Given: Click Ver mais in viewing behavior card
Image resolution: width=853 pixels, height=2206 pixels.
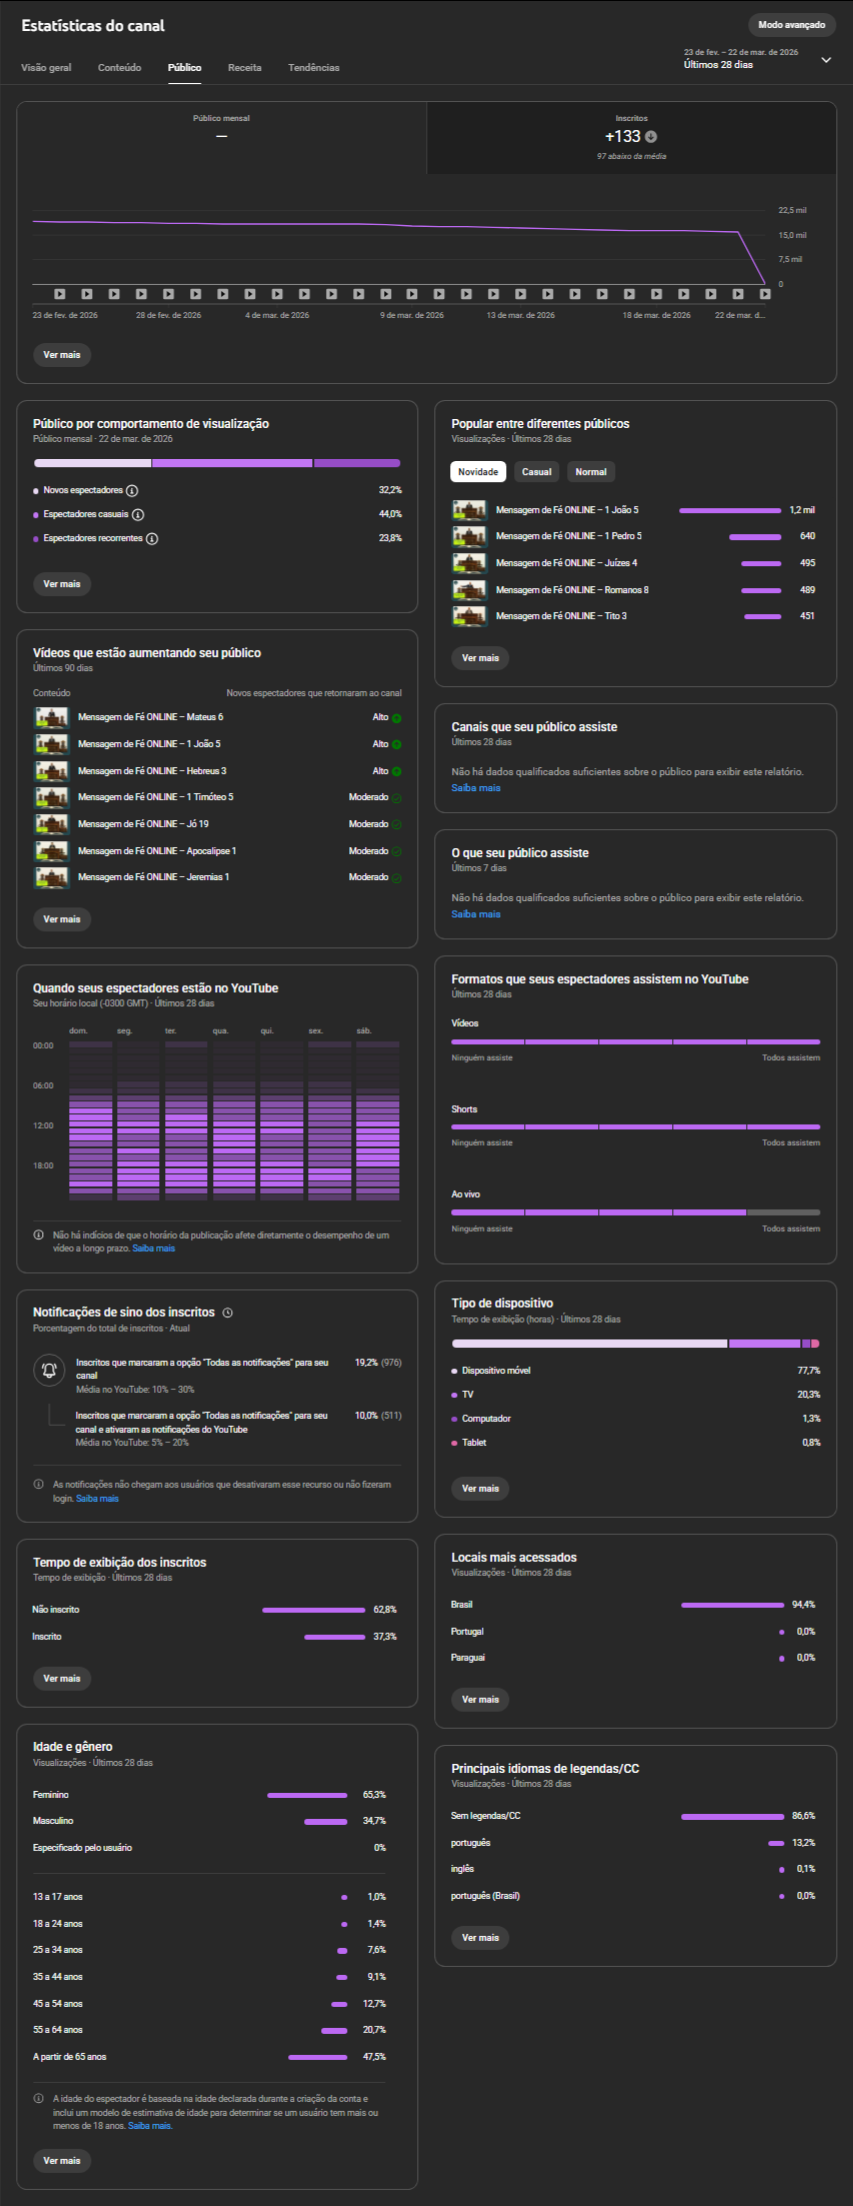Looking at the screenshot, I should tap(62, 584).
